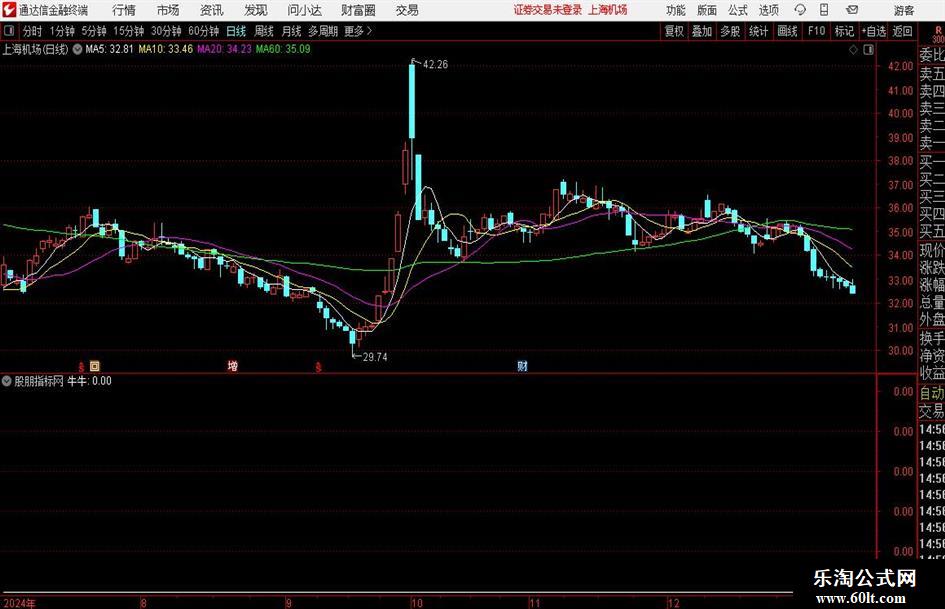The width and height of the screenshot is (945, 609).
Task: Open the 交易 menu
Action: [407, 10]
